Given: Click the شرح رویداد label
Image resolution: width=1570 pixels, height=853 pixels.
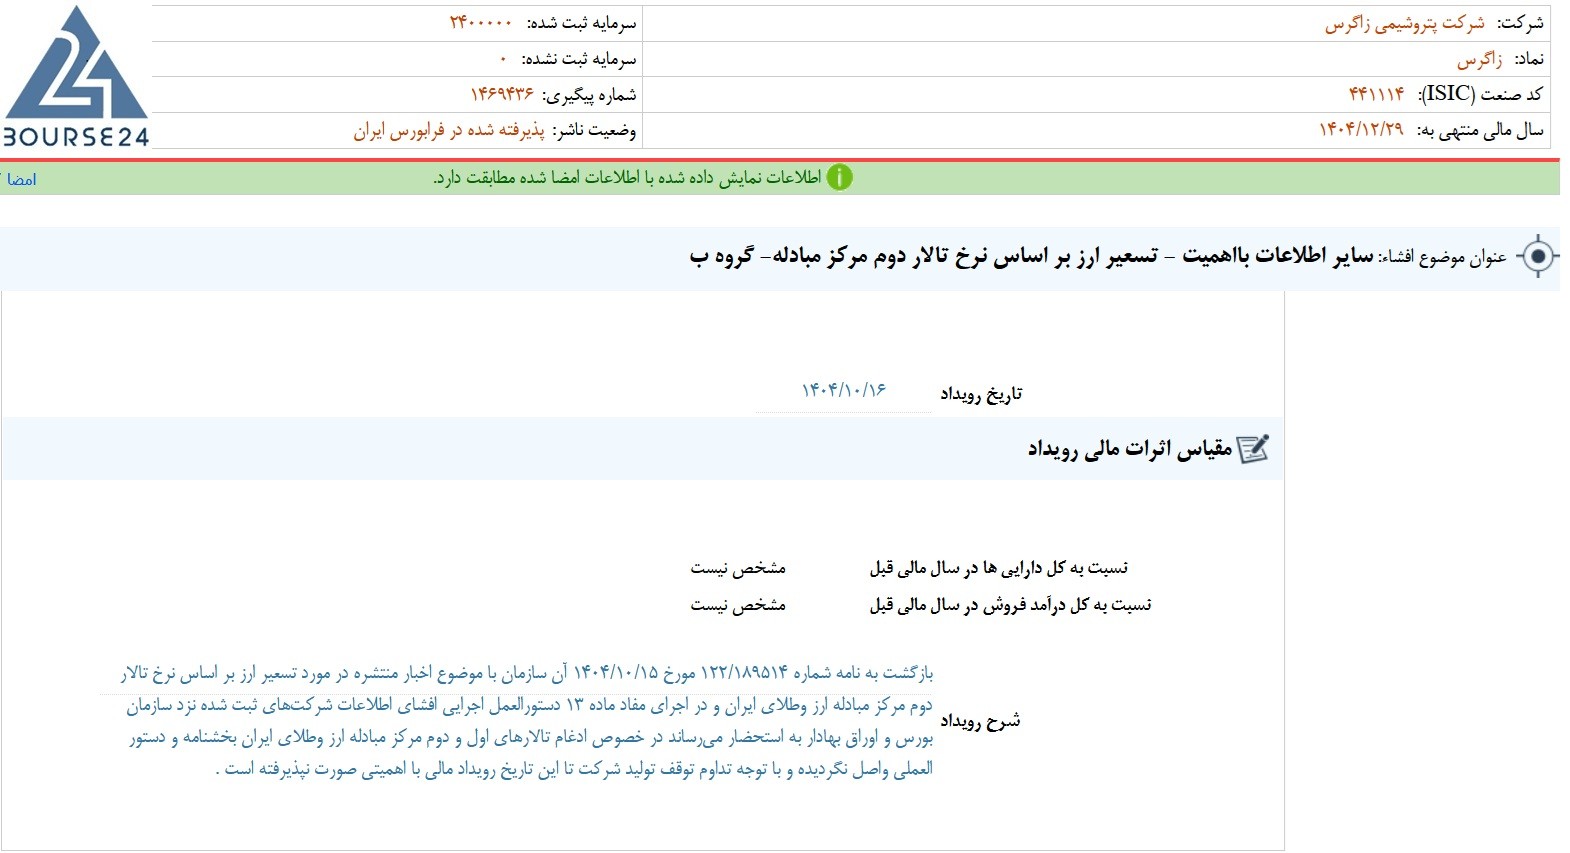Looking at the screenshot, I should (980, 721).
